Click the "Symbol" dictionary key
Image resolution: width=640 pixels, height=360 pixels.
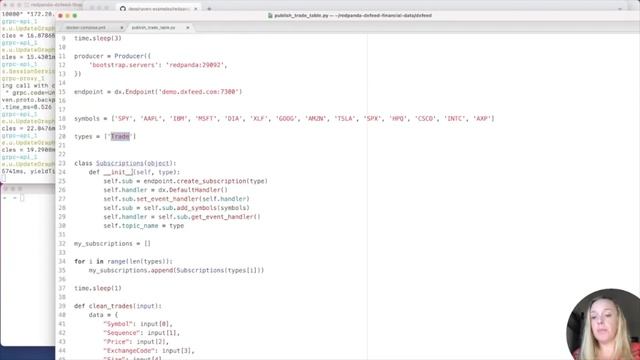pyautogui.click(x=118, y=324)
